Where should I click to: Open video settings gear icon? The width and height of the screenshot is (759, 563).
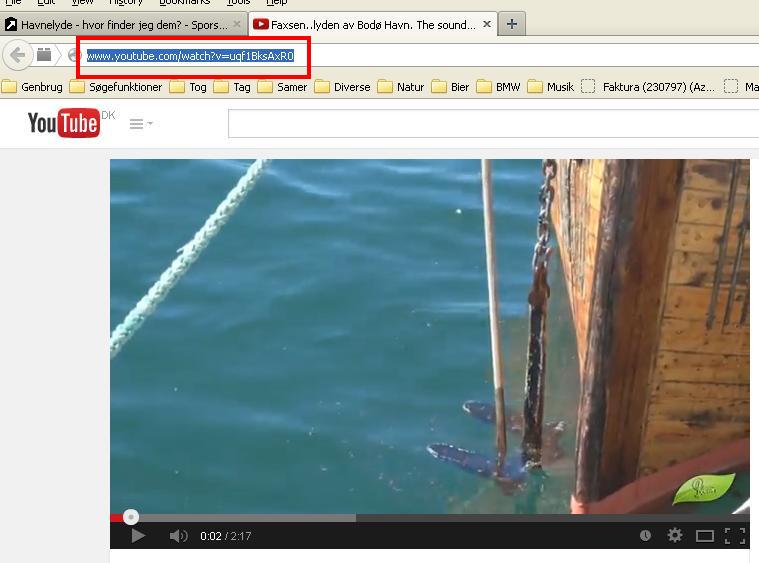pos(675,535)
